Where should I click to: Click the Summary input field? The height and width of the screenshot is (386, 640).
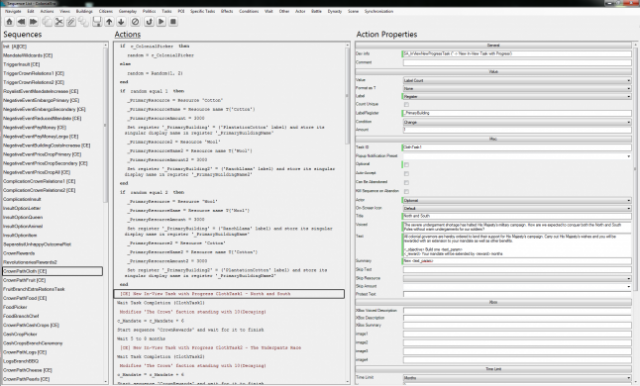517,261
